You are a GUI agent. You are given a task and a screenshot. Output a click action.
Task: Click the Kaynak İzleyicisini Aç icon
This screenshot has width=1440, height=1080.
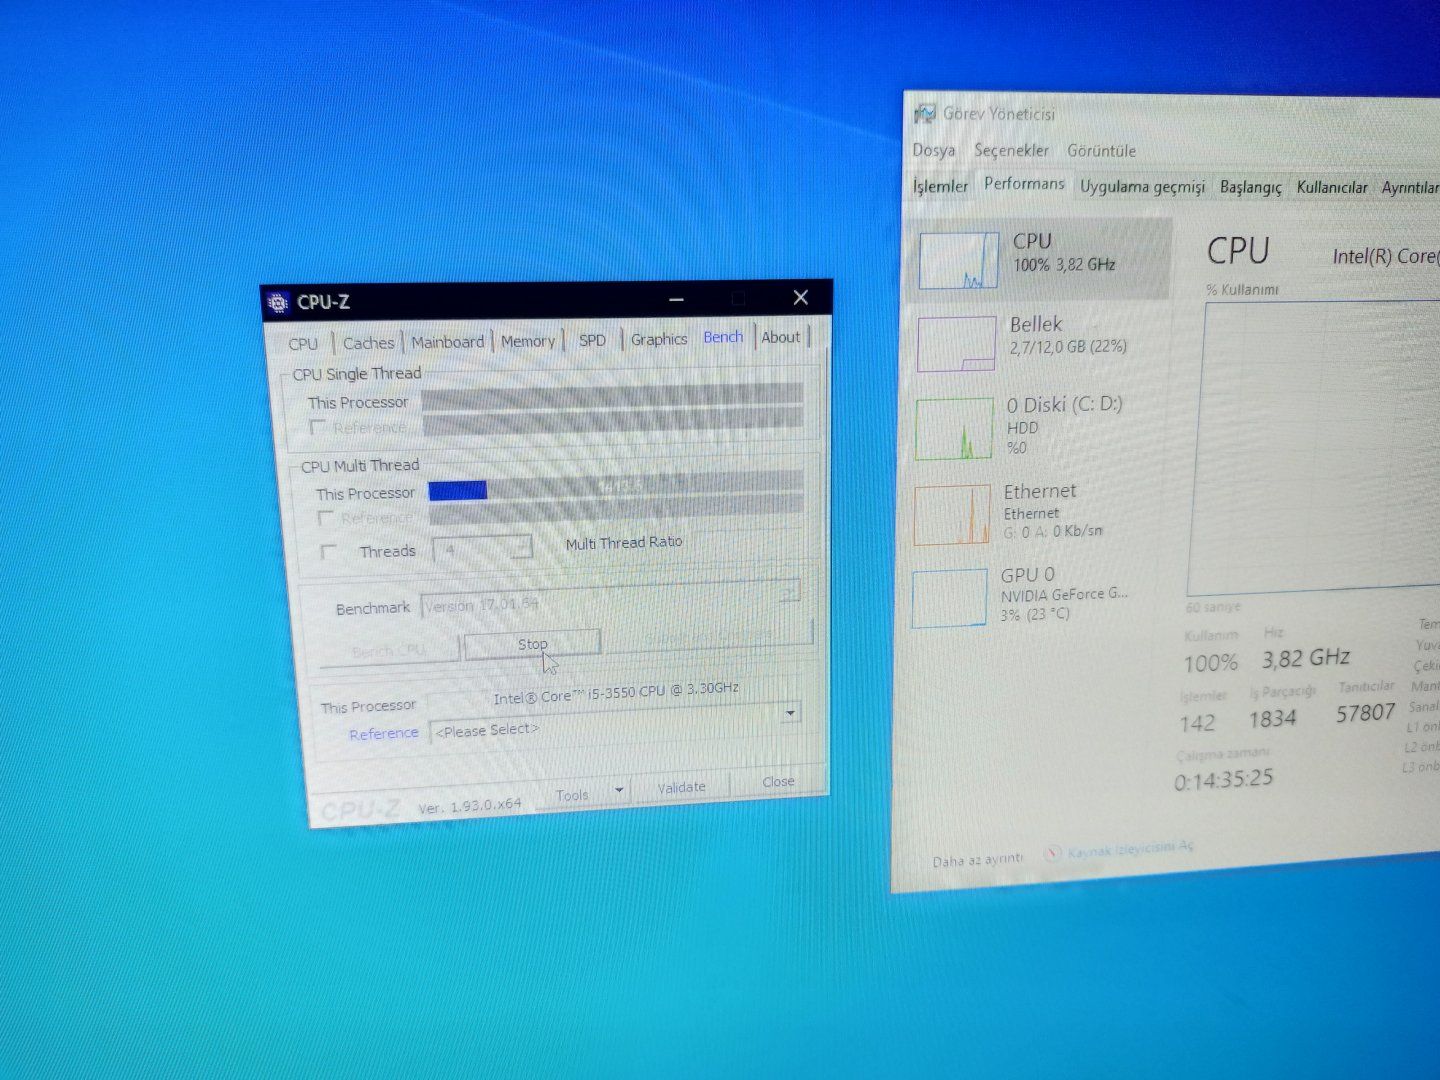click(1052, 853)
